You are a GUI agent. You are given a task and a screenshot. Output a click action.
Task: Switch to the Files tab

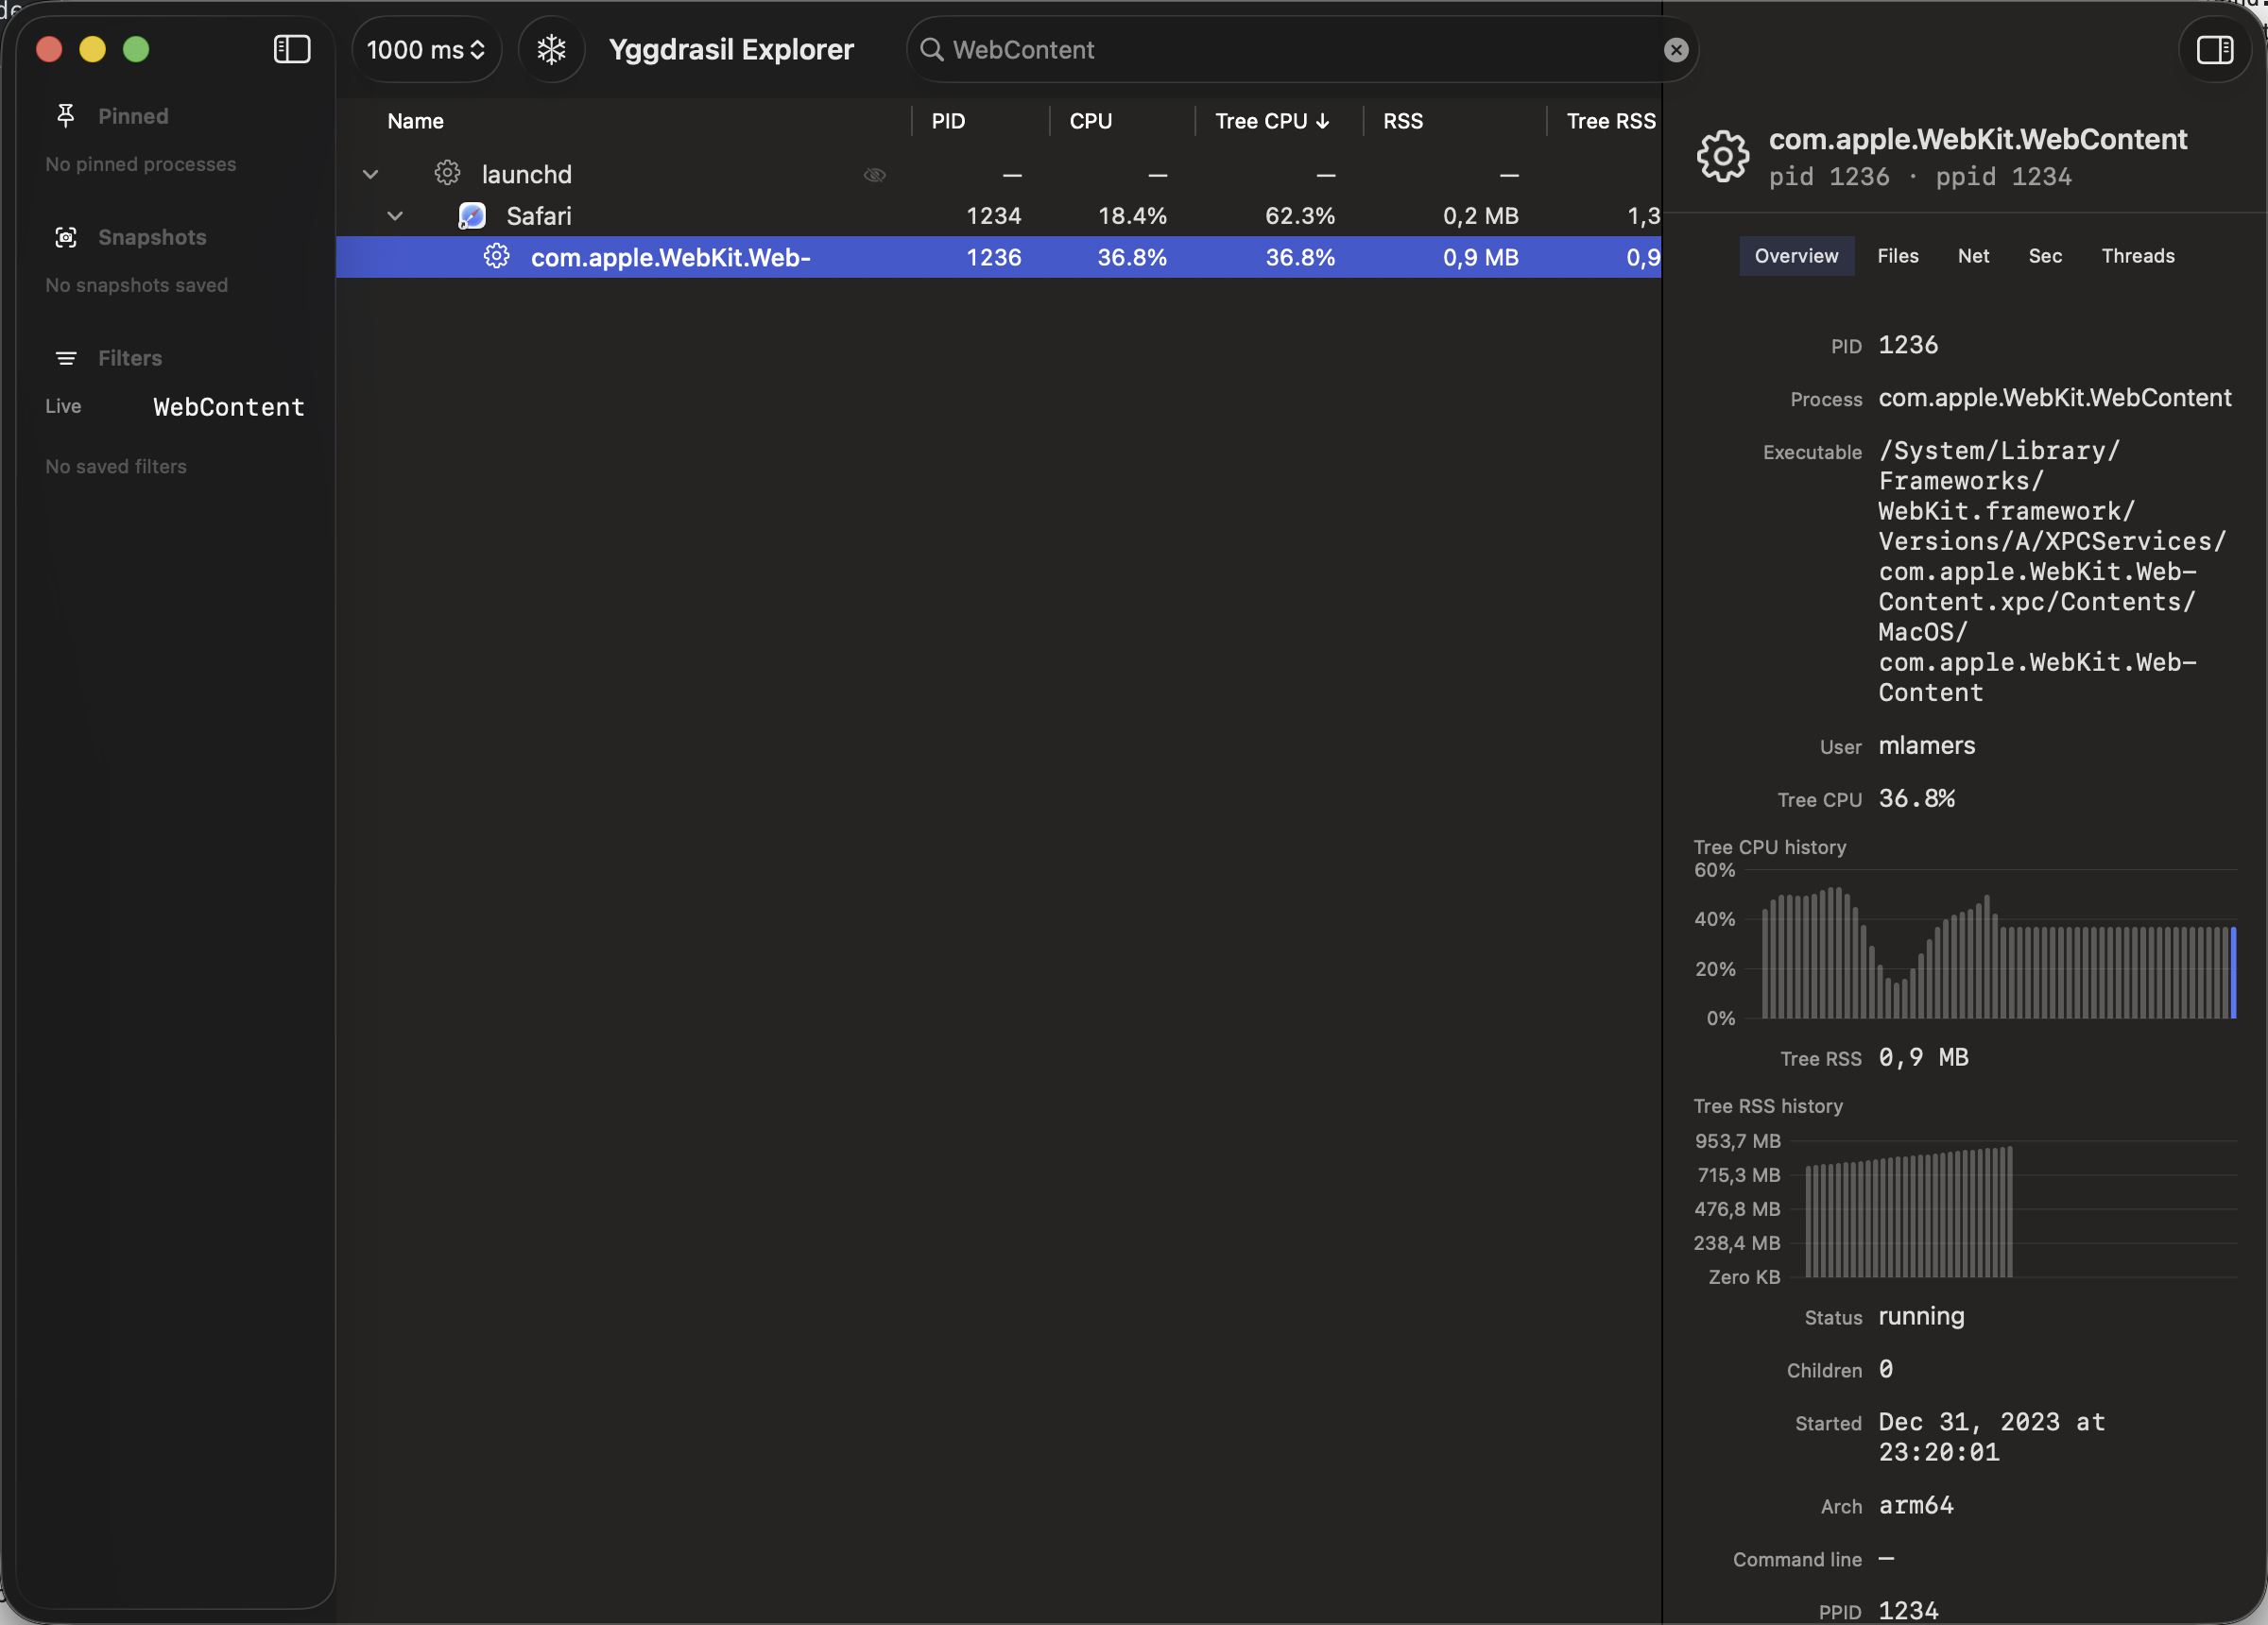coord(1897,256)
